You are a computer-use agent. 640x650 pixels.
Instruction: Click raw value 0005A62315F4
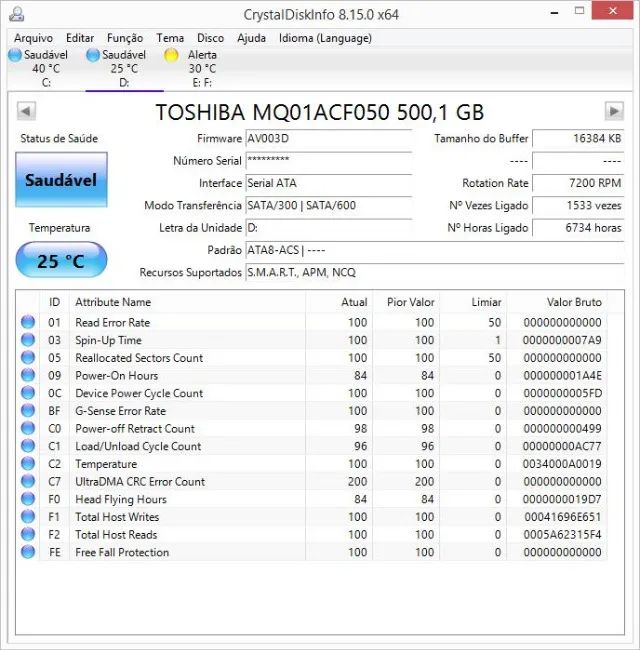(x=562, y=535)
